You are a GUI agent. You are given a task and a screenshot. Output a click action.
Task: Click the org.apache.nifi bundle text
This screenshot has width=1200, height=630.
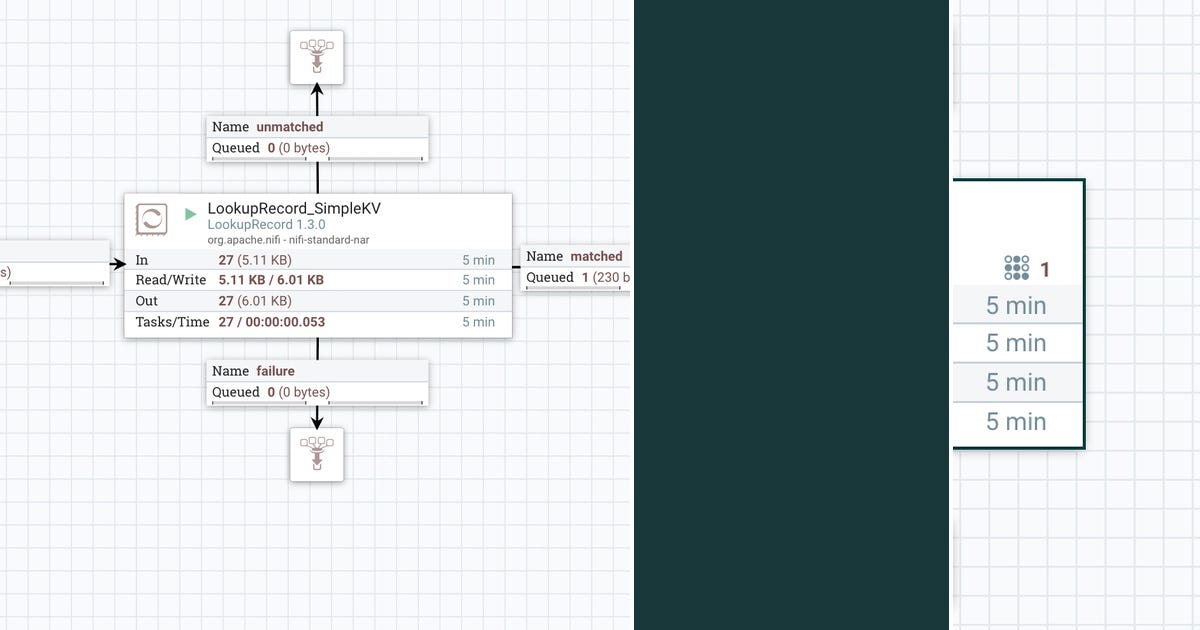coord(288,239)
